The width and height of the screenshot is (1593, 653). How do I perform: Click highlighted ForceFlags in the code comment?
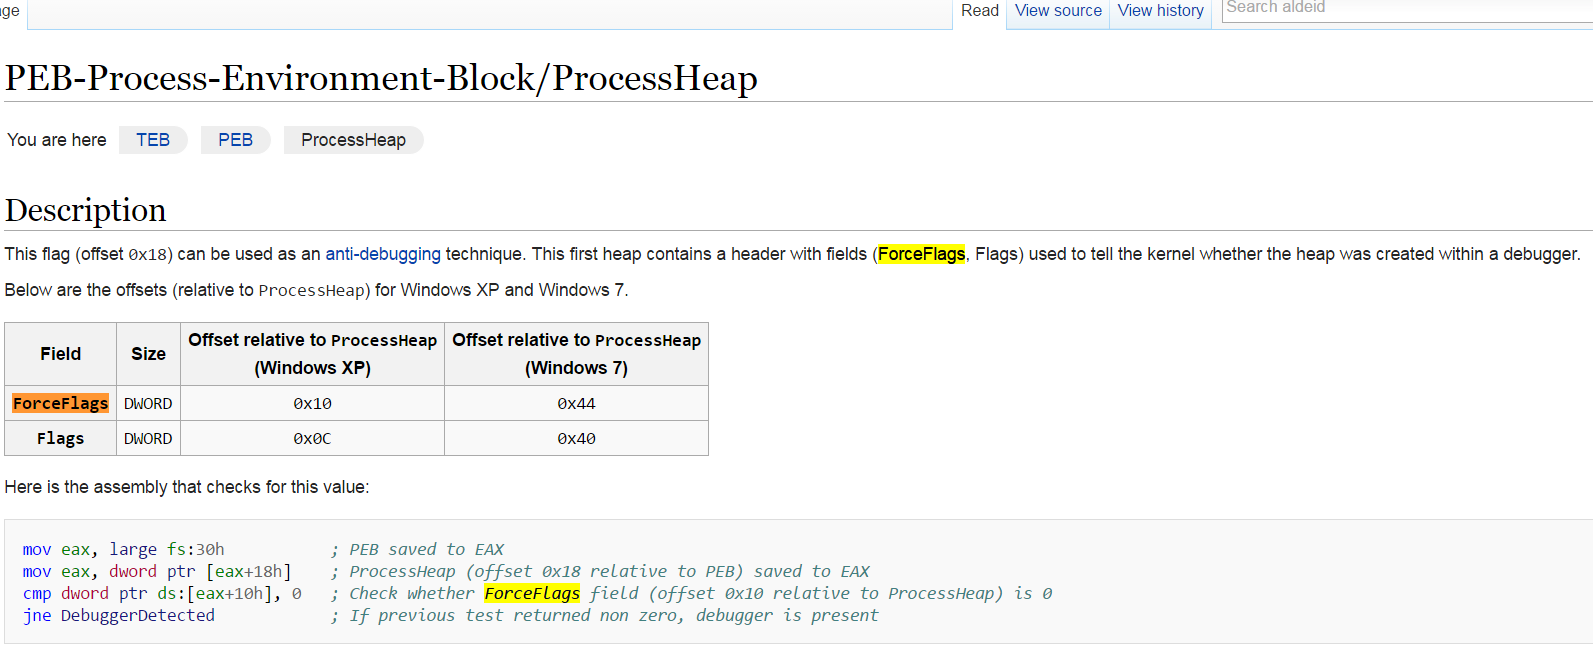tap(532, 593)
